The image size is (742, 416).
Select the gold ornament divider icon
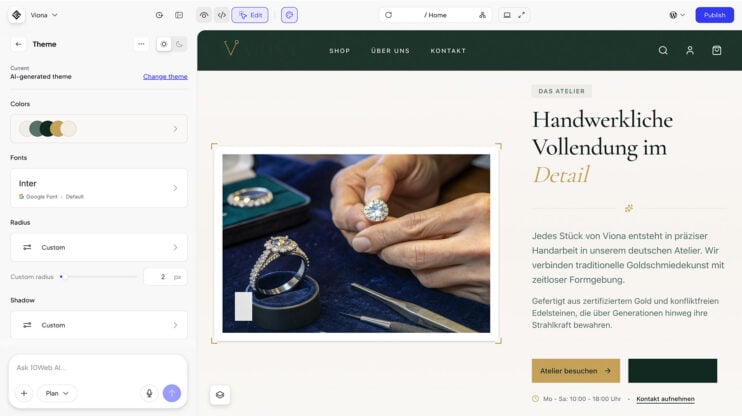point(628,208)
